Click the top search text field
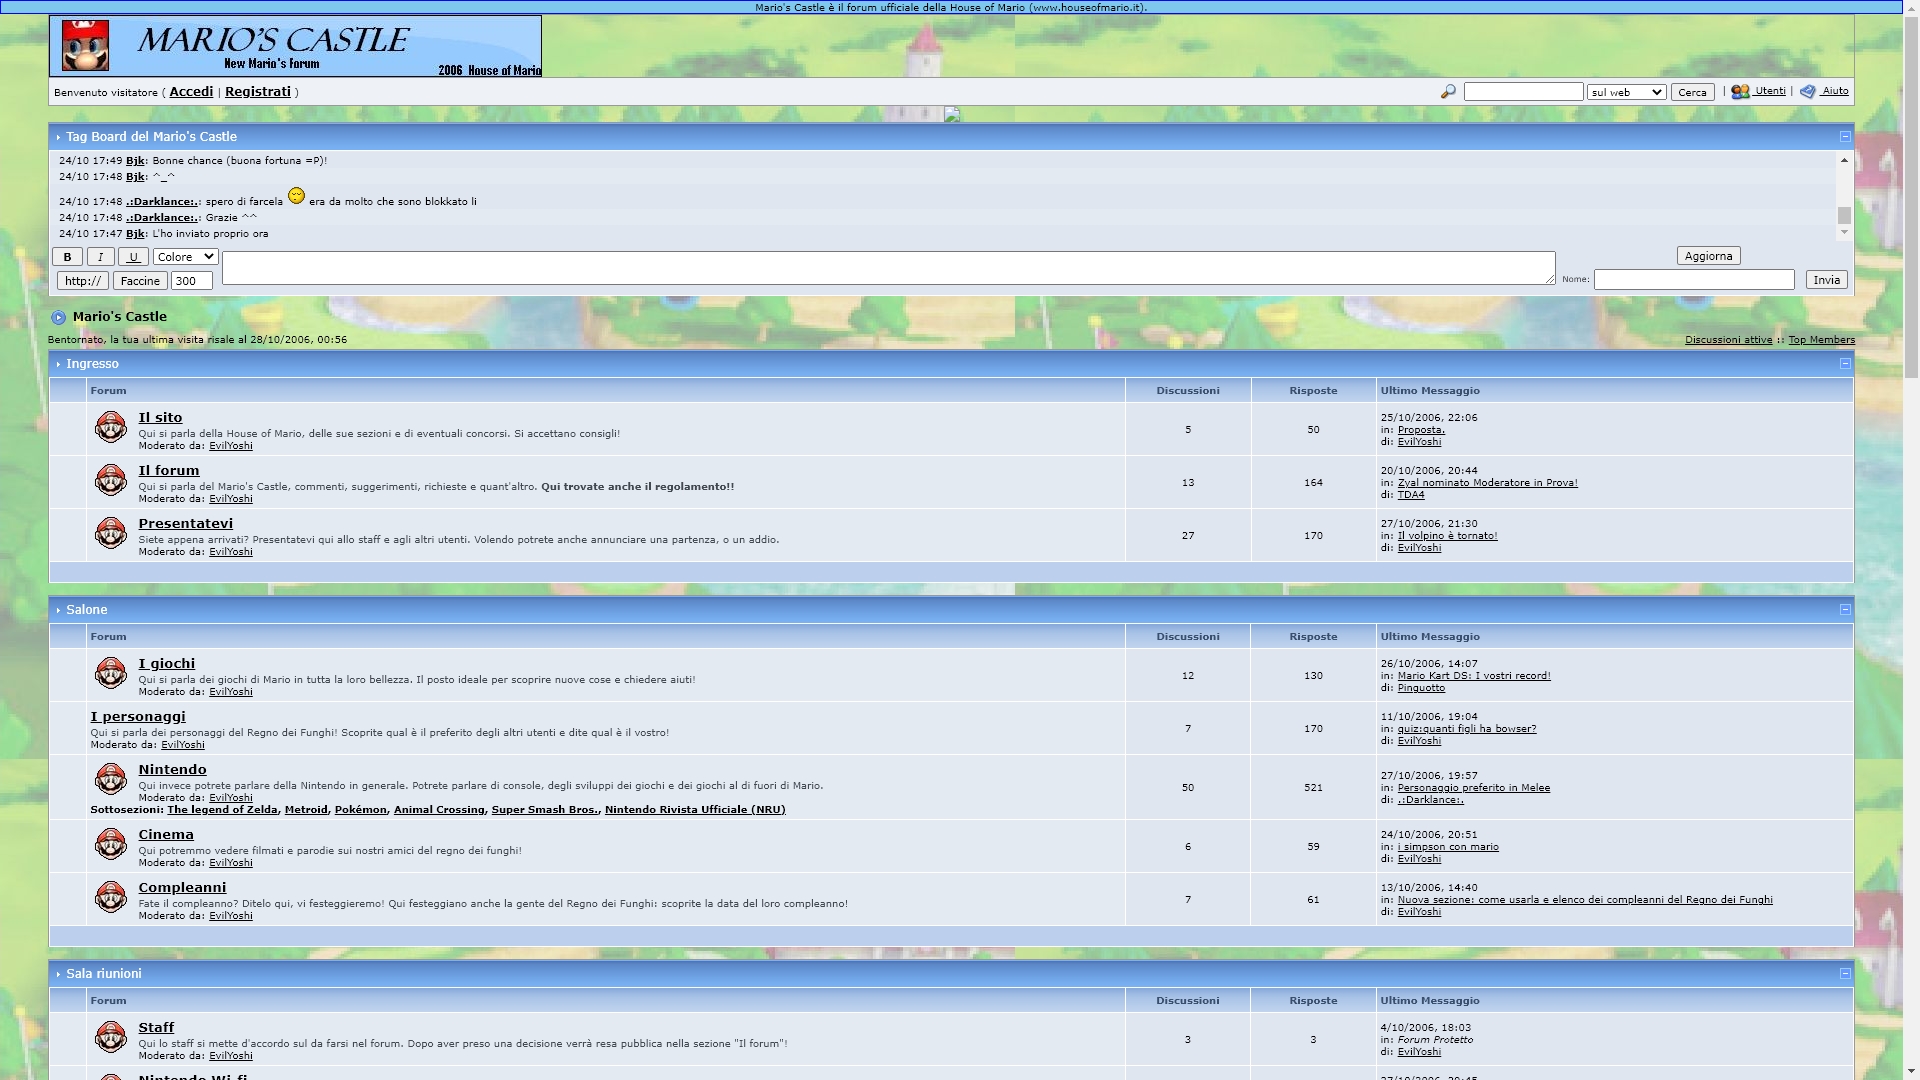The image size is (1920, 1080). [x=1523, y=92]
